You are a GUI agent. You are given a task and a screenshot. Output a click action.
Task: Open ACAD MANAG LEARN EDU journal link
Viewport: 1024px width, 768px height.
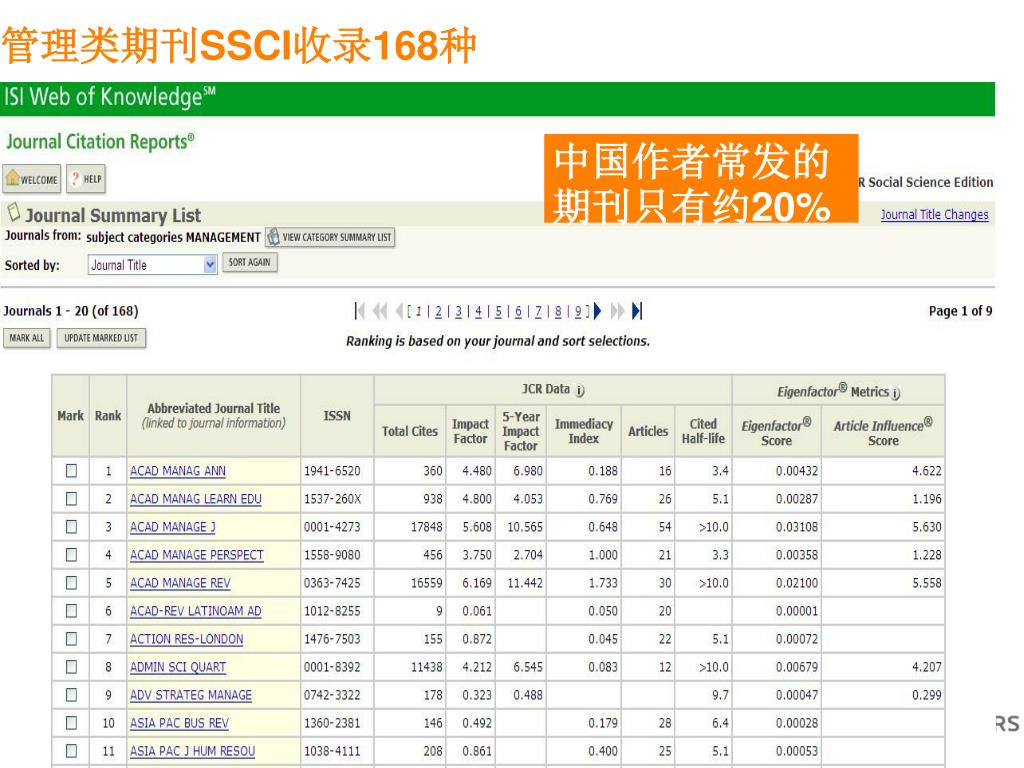pos(195,499)
